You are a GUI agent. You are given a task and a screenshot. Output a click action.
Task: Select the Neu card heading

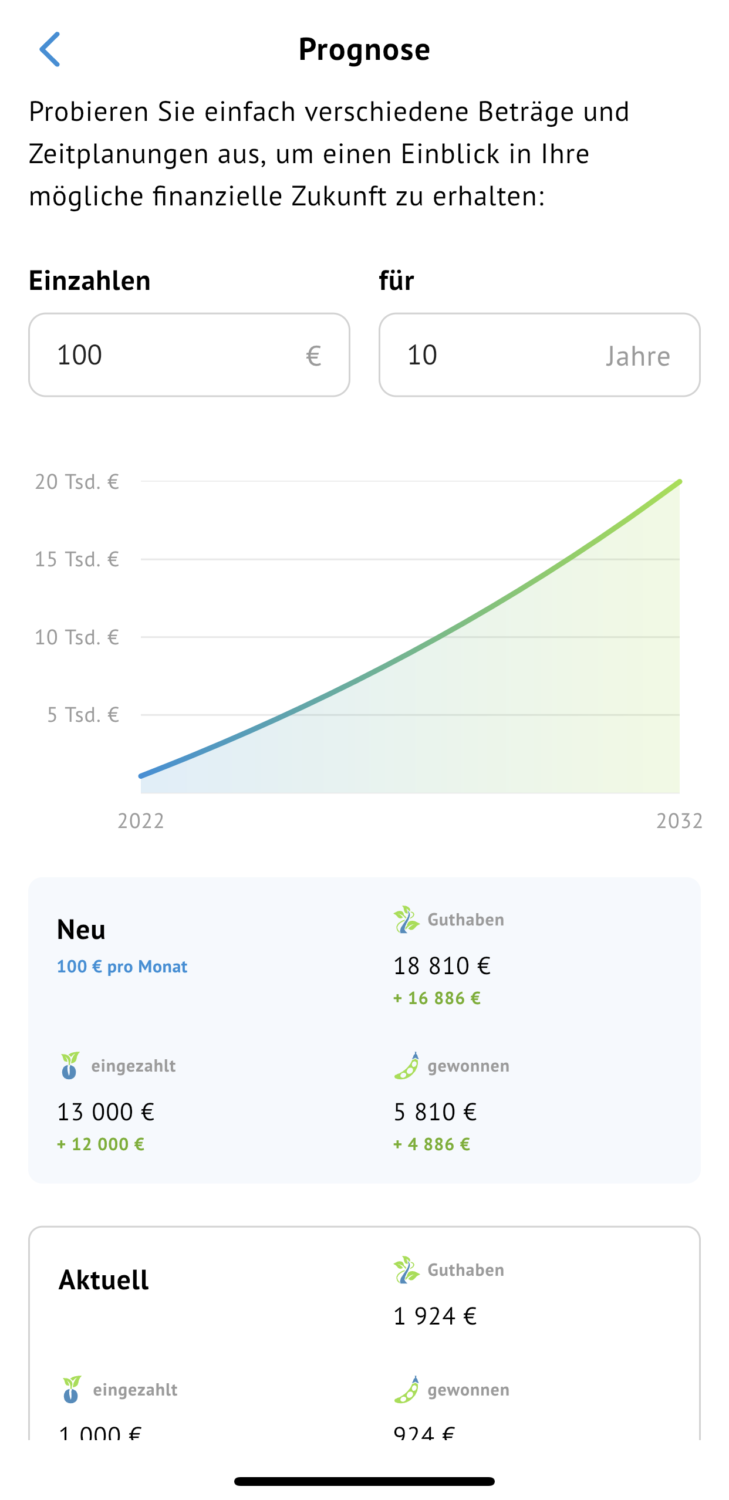click(81, 930)
